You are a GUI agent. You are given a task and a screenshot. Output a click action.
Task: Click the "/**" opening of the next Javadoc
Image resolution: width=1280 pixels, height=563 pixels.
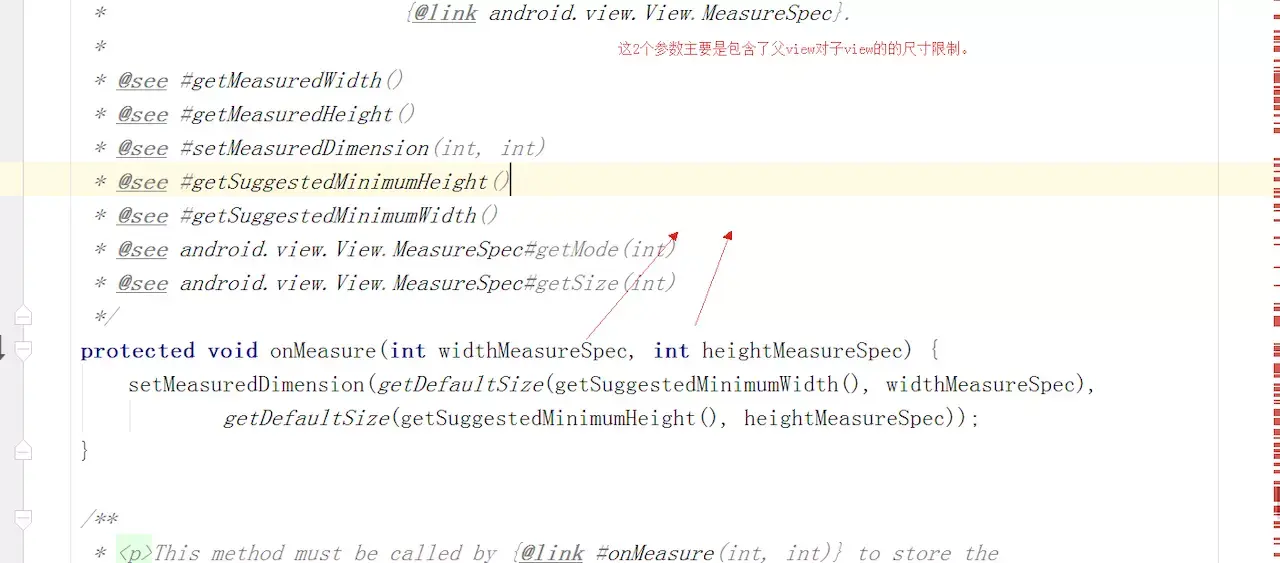pos(100,520)
